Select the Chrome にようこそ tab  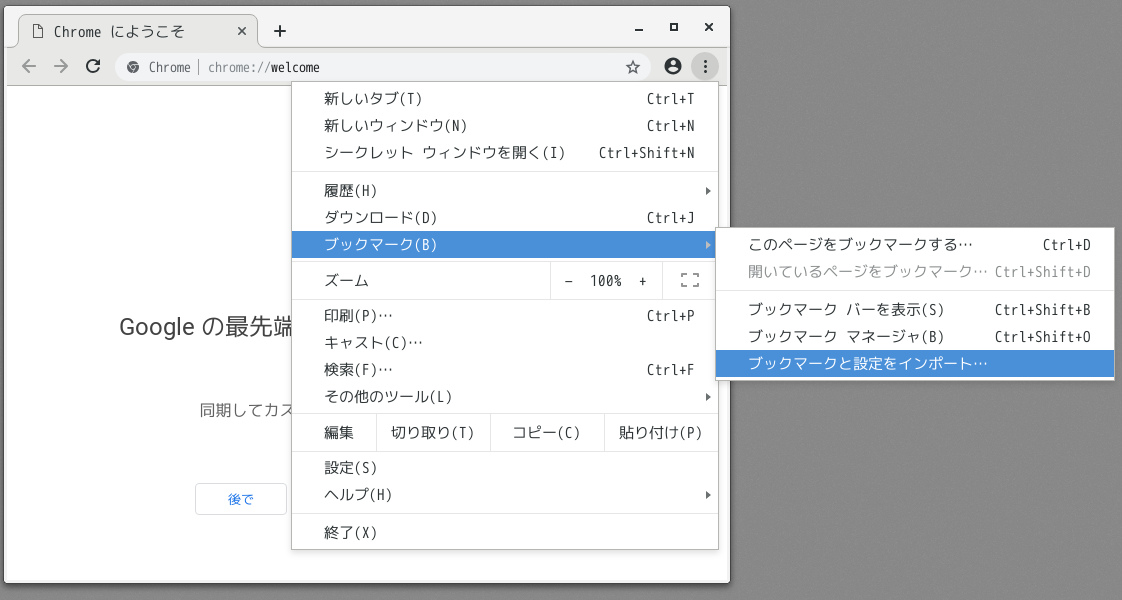tap(137, 31)
